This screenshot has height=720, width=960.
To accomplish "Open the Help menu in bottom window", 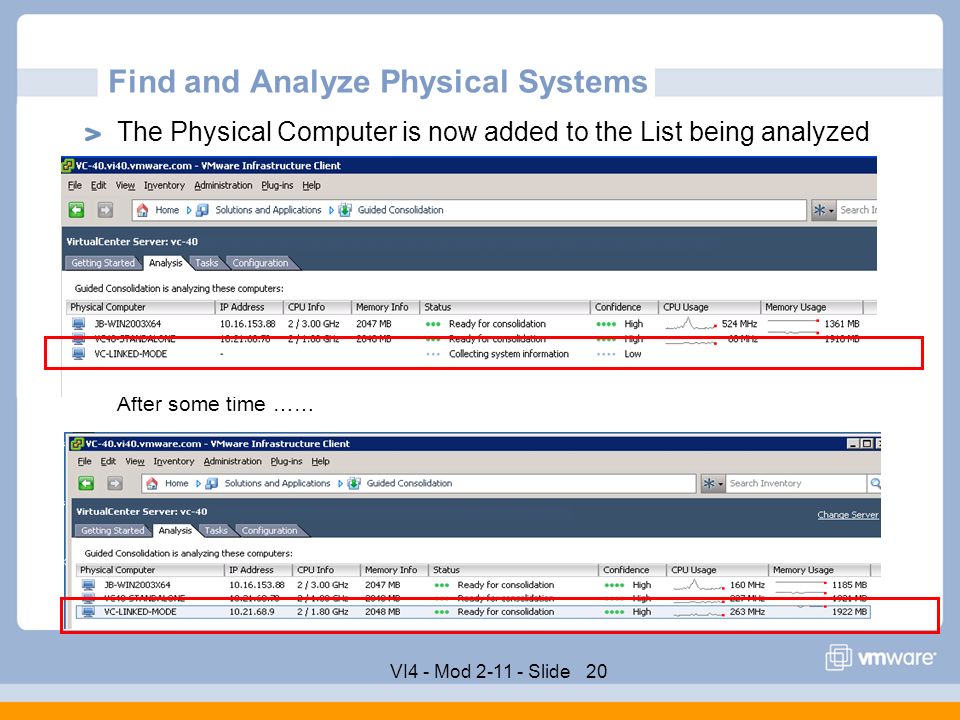I will click(320, 461).
